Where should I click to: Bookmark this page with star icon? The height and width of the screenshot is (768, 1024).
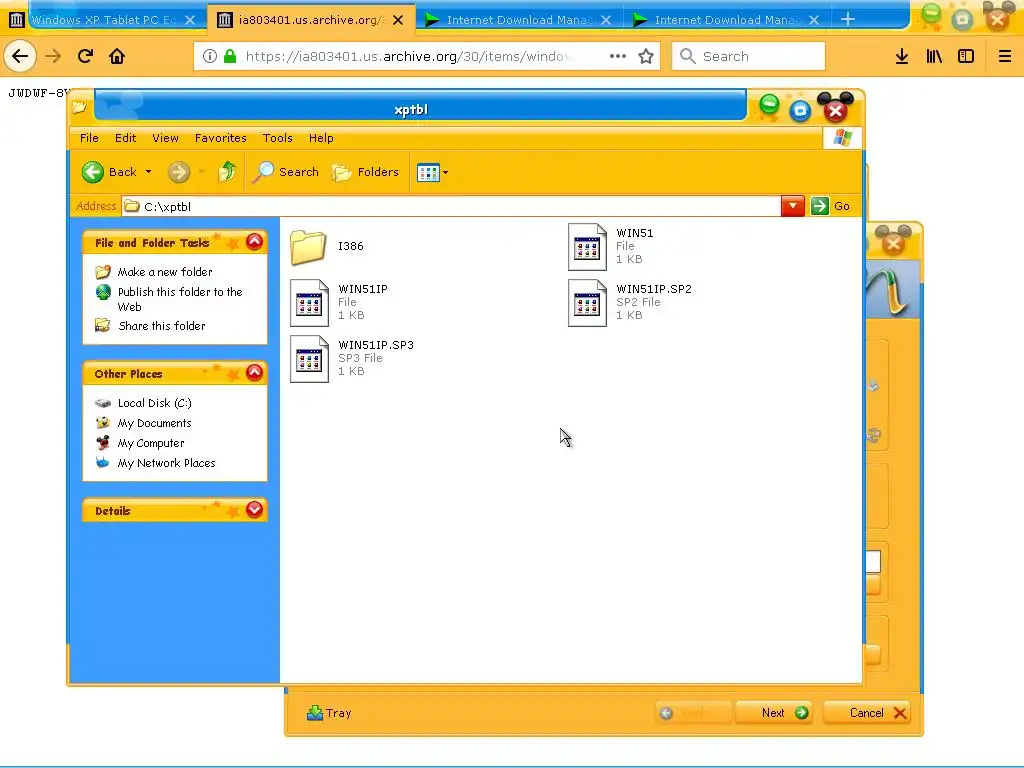point(646,56)
